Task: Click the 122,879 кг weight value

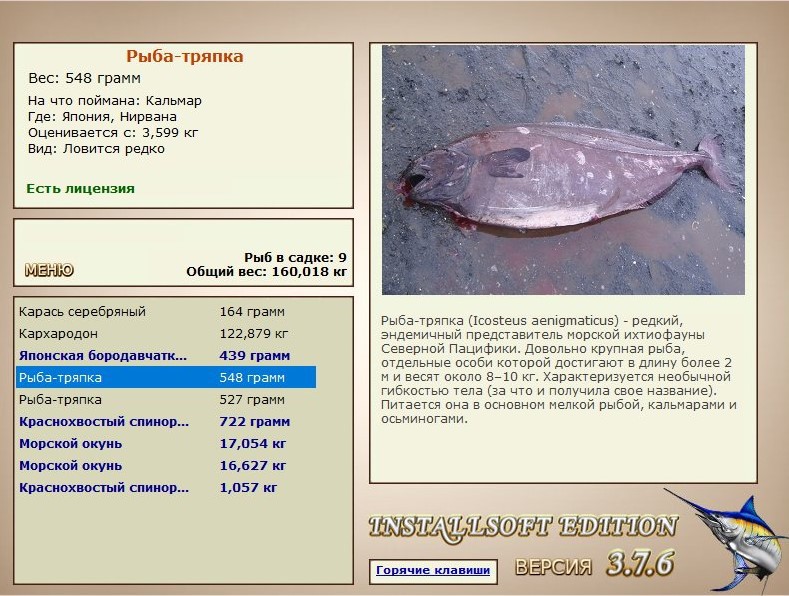Action: click(x=254, y=334)
